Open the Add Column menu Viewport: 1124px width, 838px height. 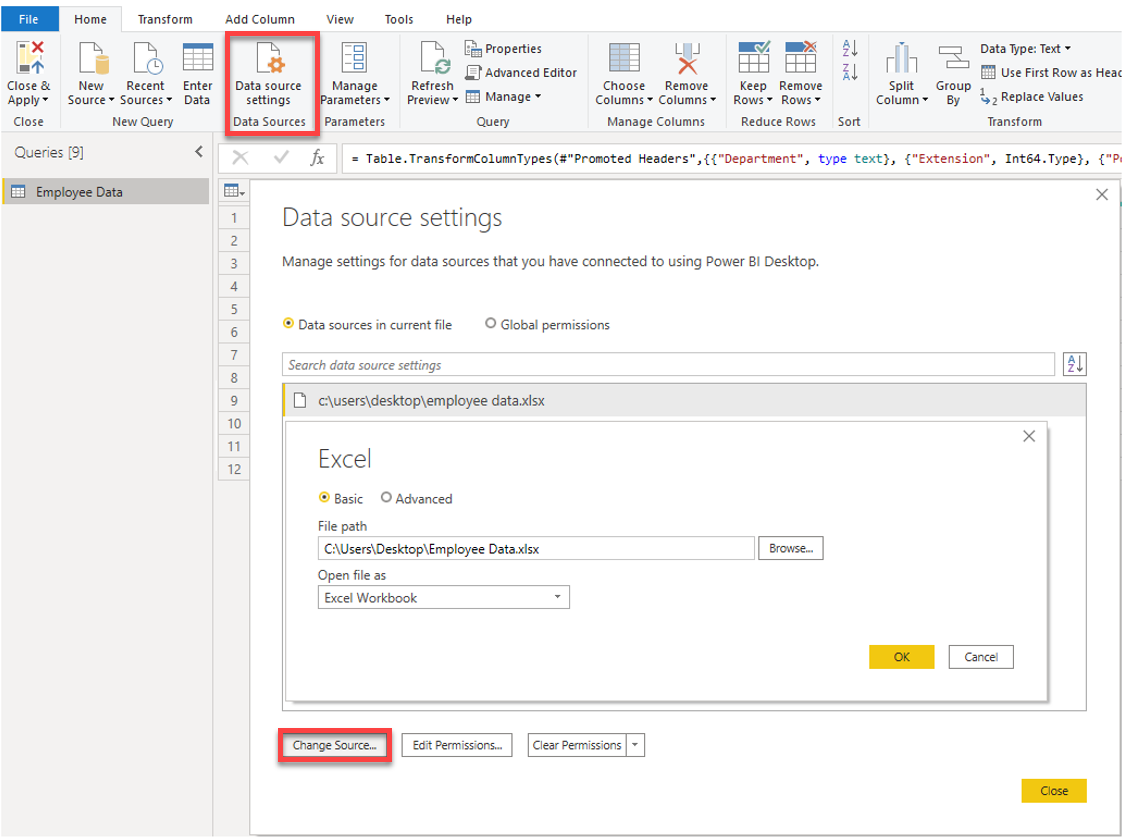[259, 18]
